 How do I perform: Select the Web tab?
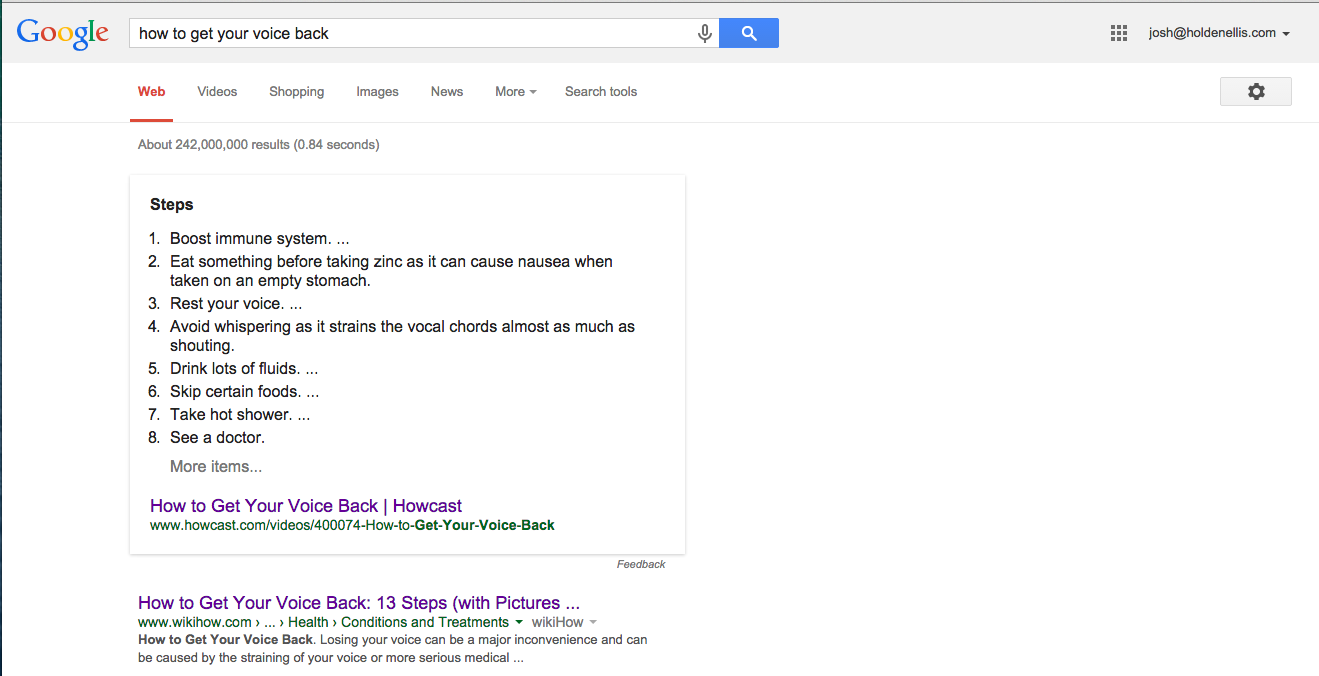[152, 91]
